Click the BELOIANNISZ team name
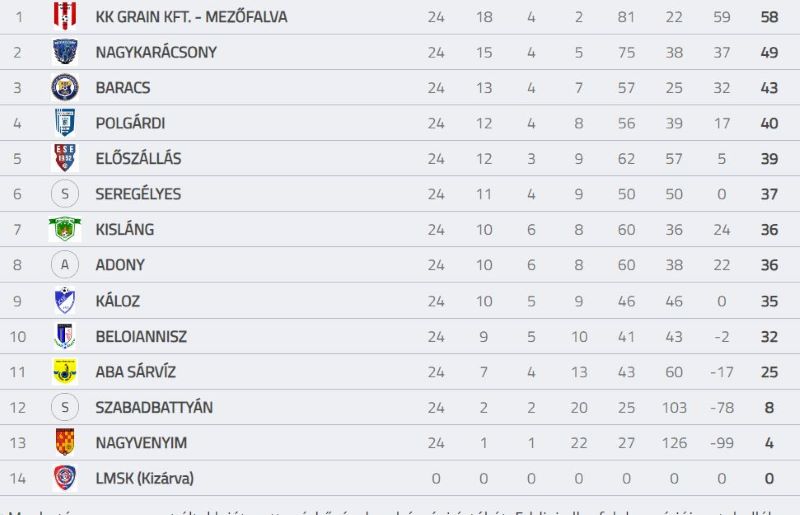 click(x=141, y=336)
